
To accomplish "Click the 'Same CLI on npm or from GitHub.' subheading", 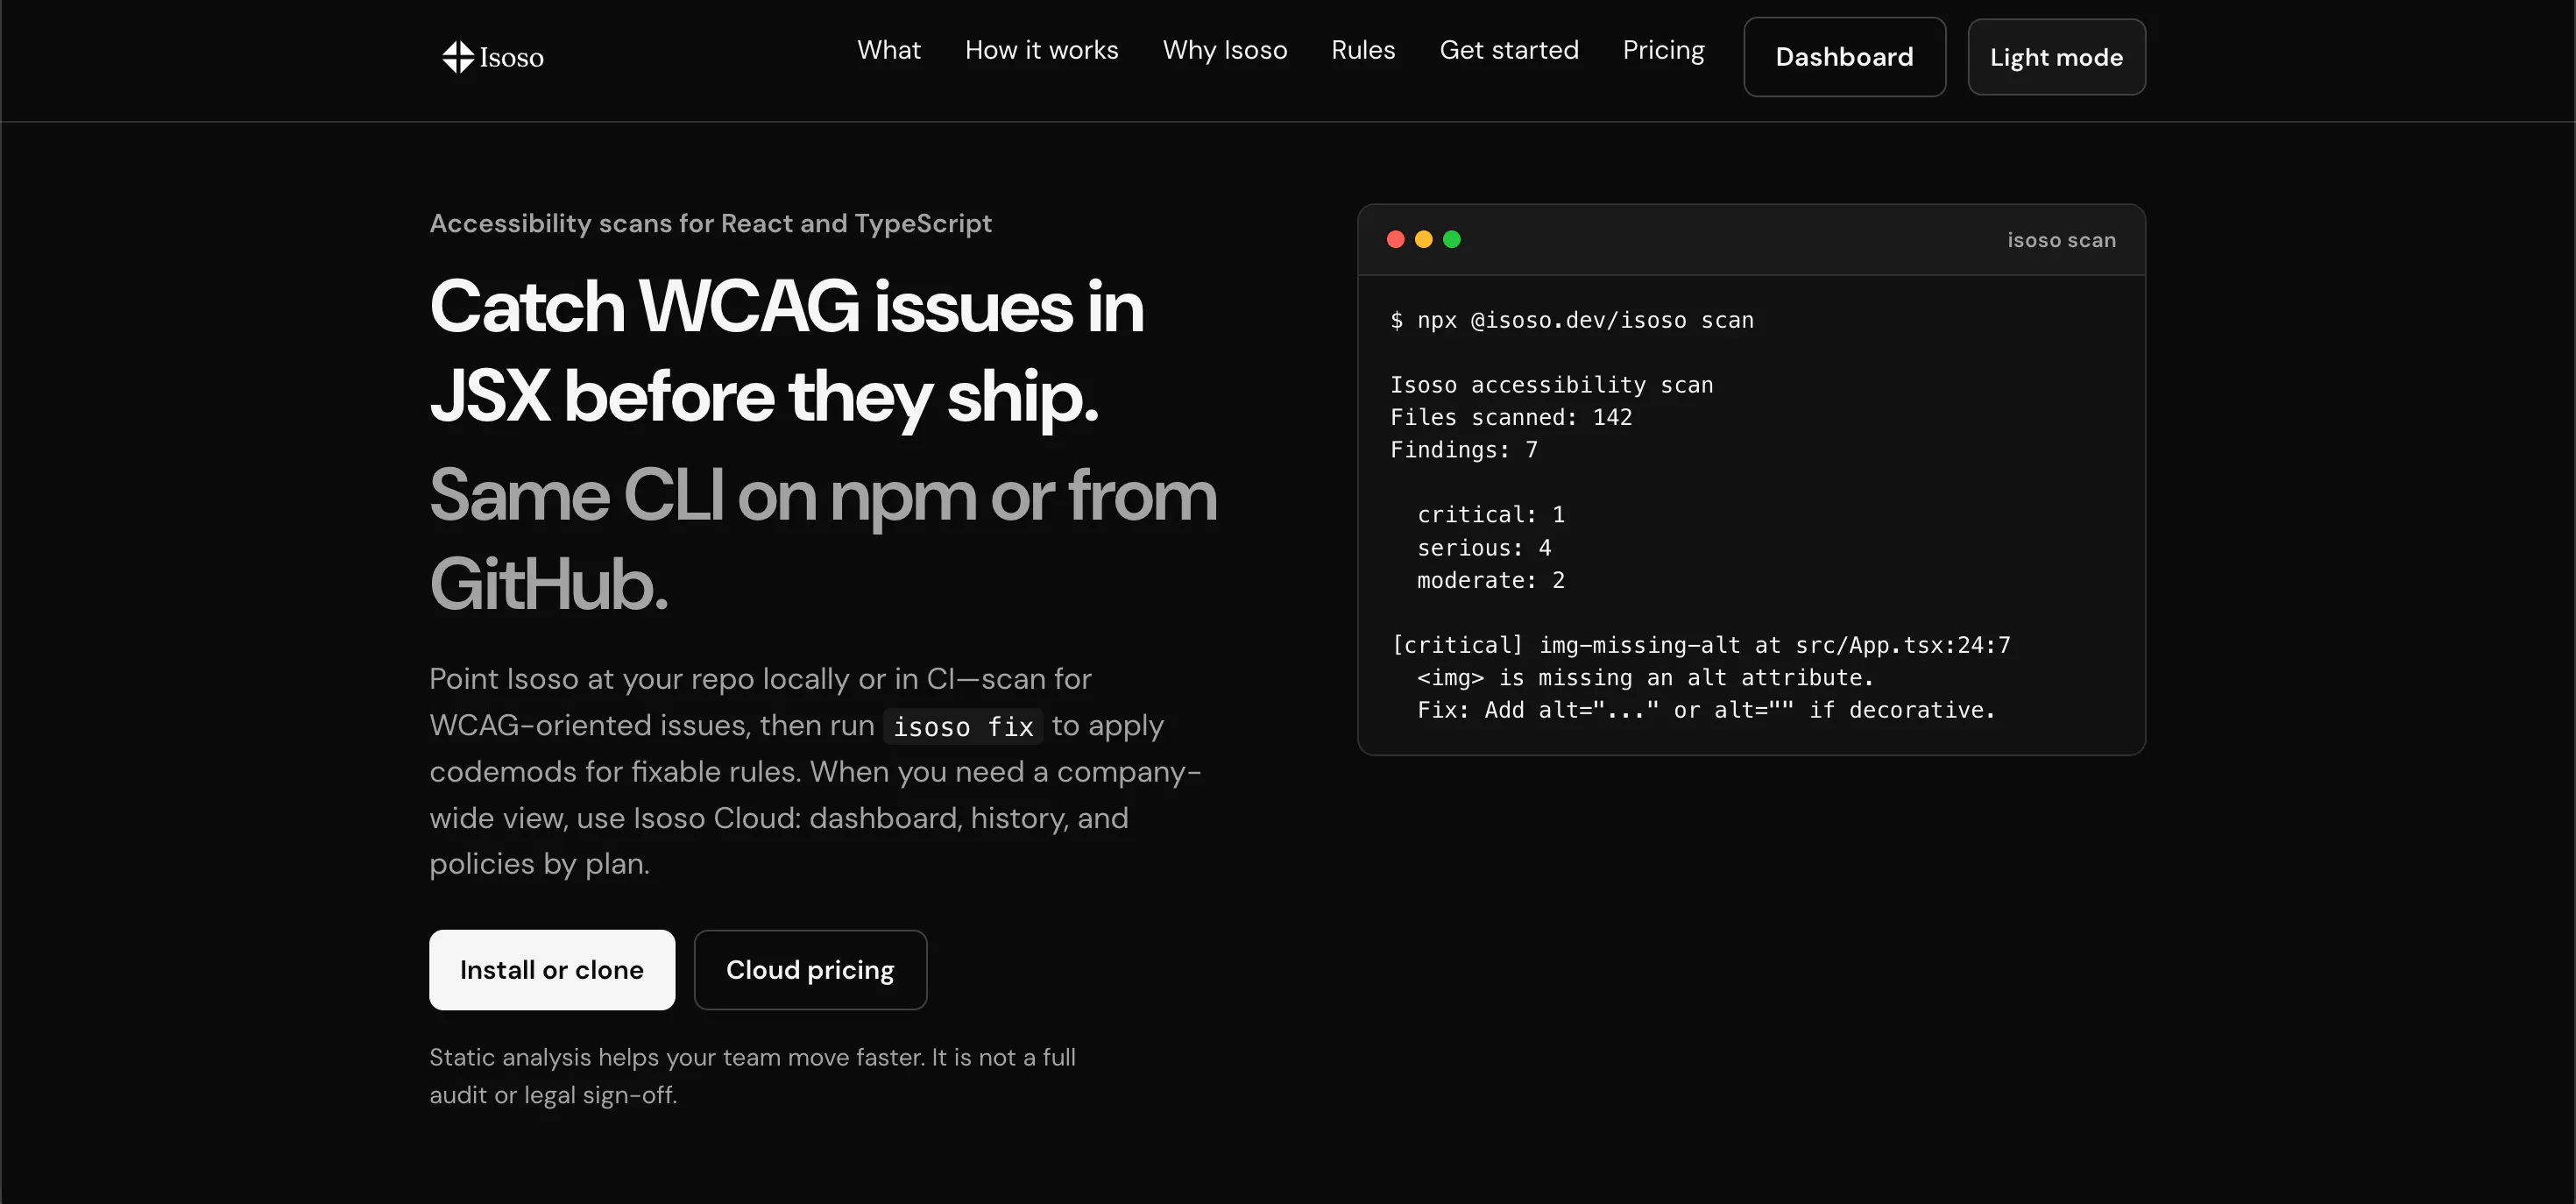I will point(823,539).
